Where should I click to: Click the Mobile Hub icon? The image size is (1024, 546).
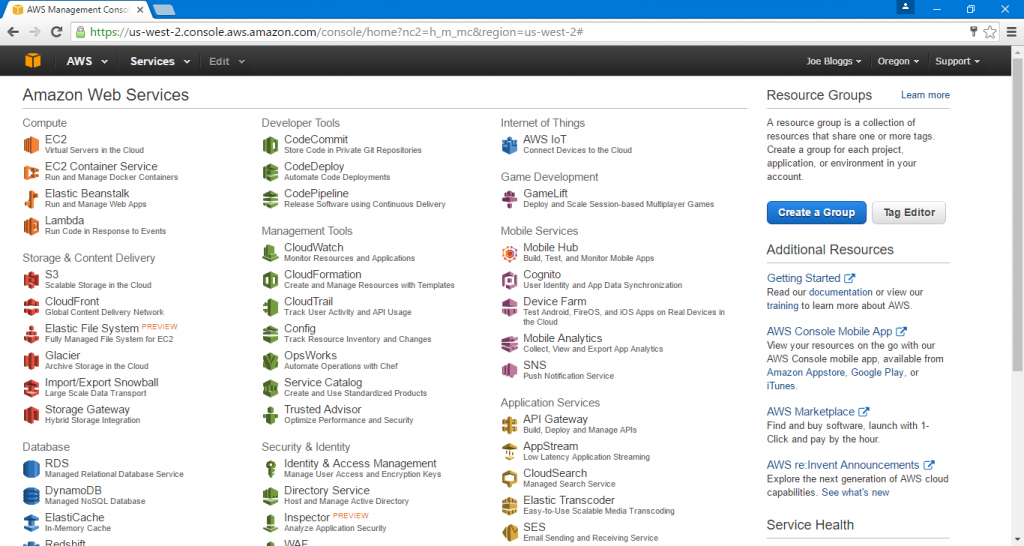(509, 253)
